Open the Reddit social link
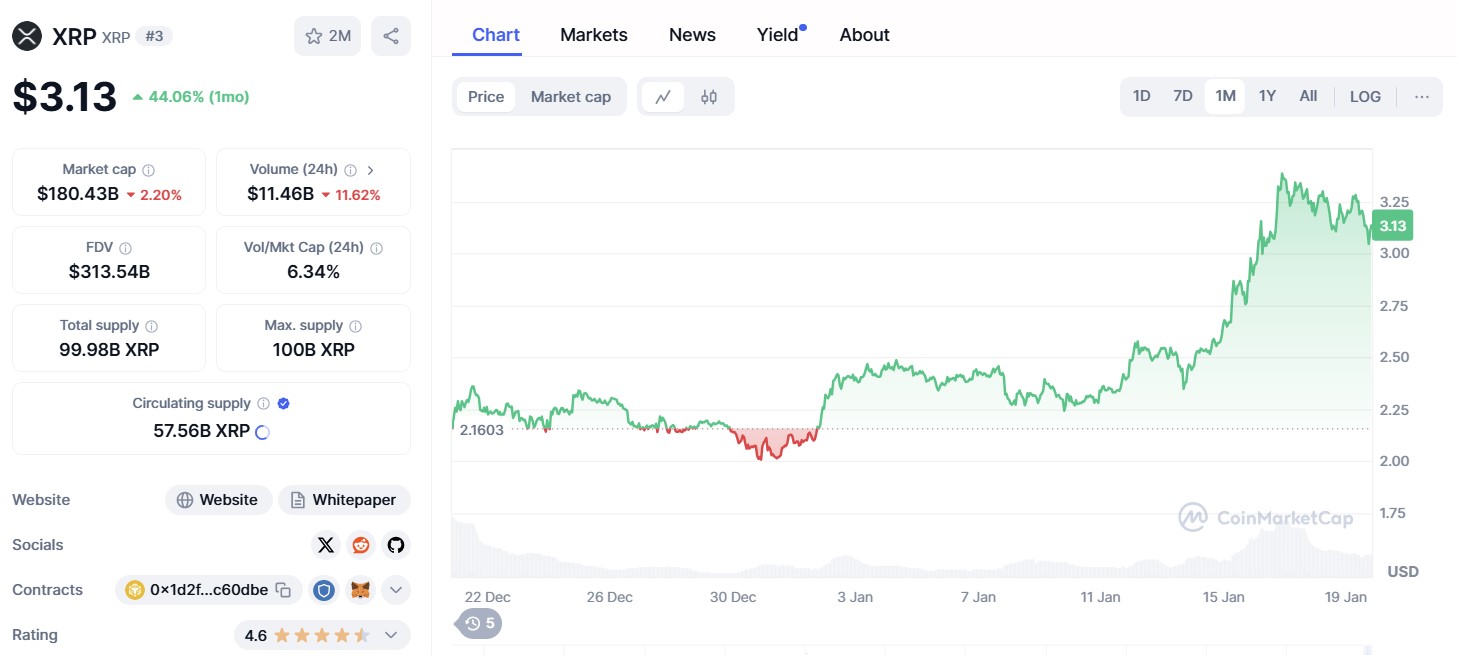1457x655 pixels. click(x=361, y=545)
